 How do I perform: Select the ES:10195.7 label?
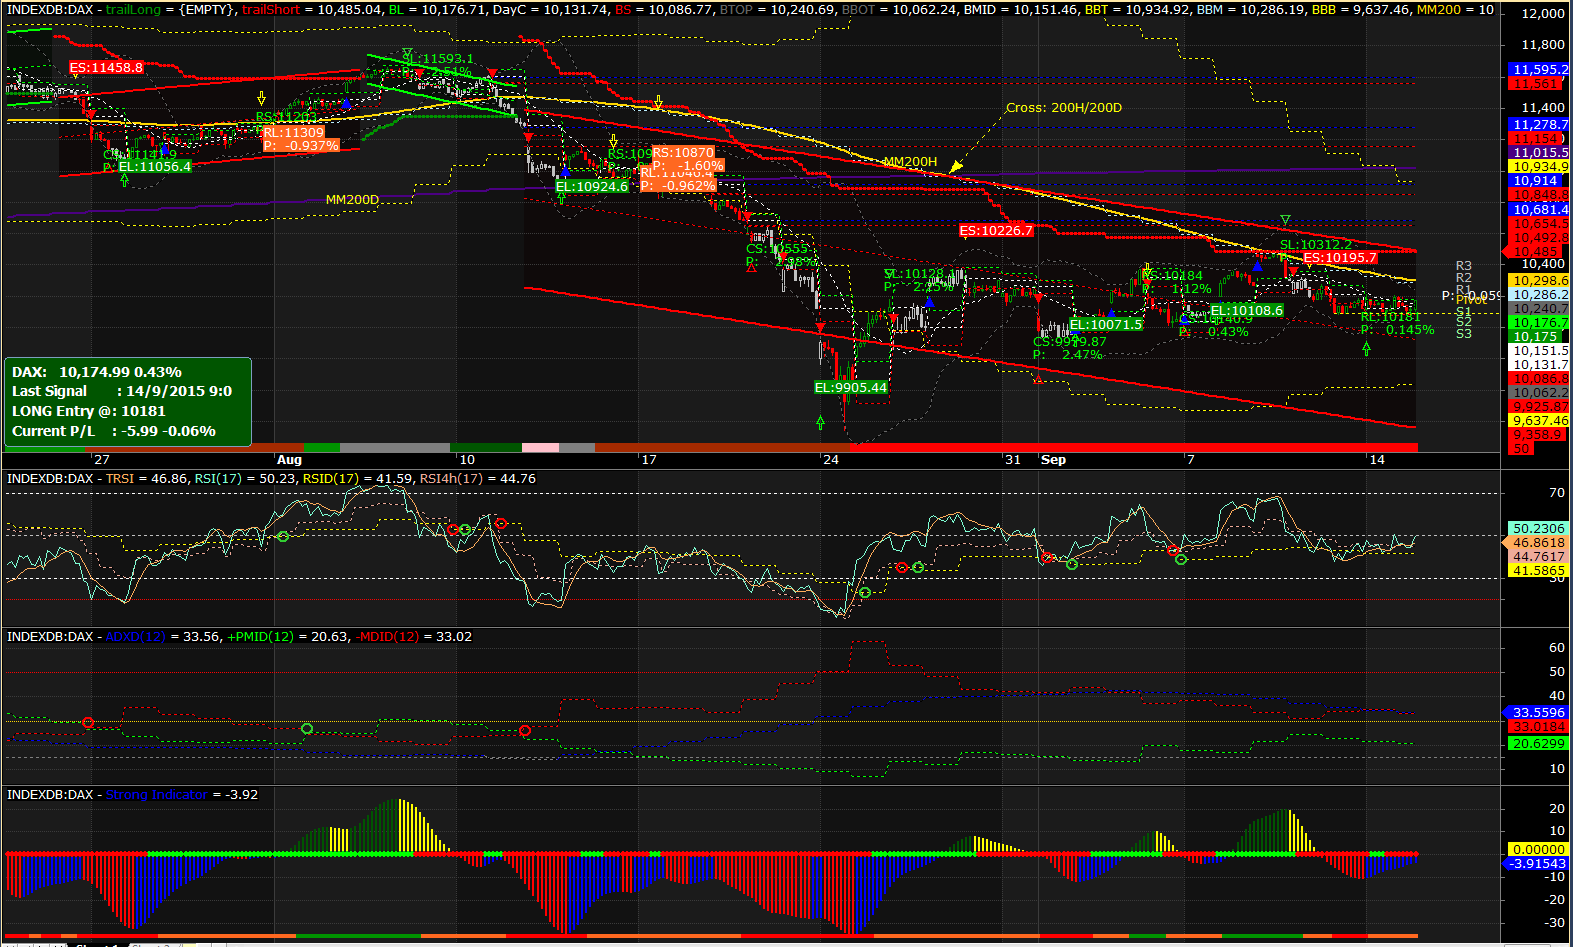point(1340,258)
